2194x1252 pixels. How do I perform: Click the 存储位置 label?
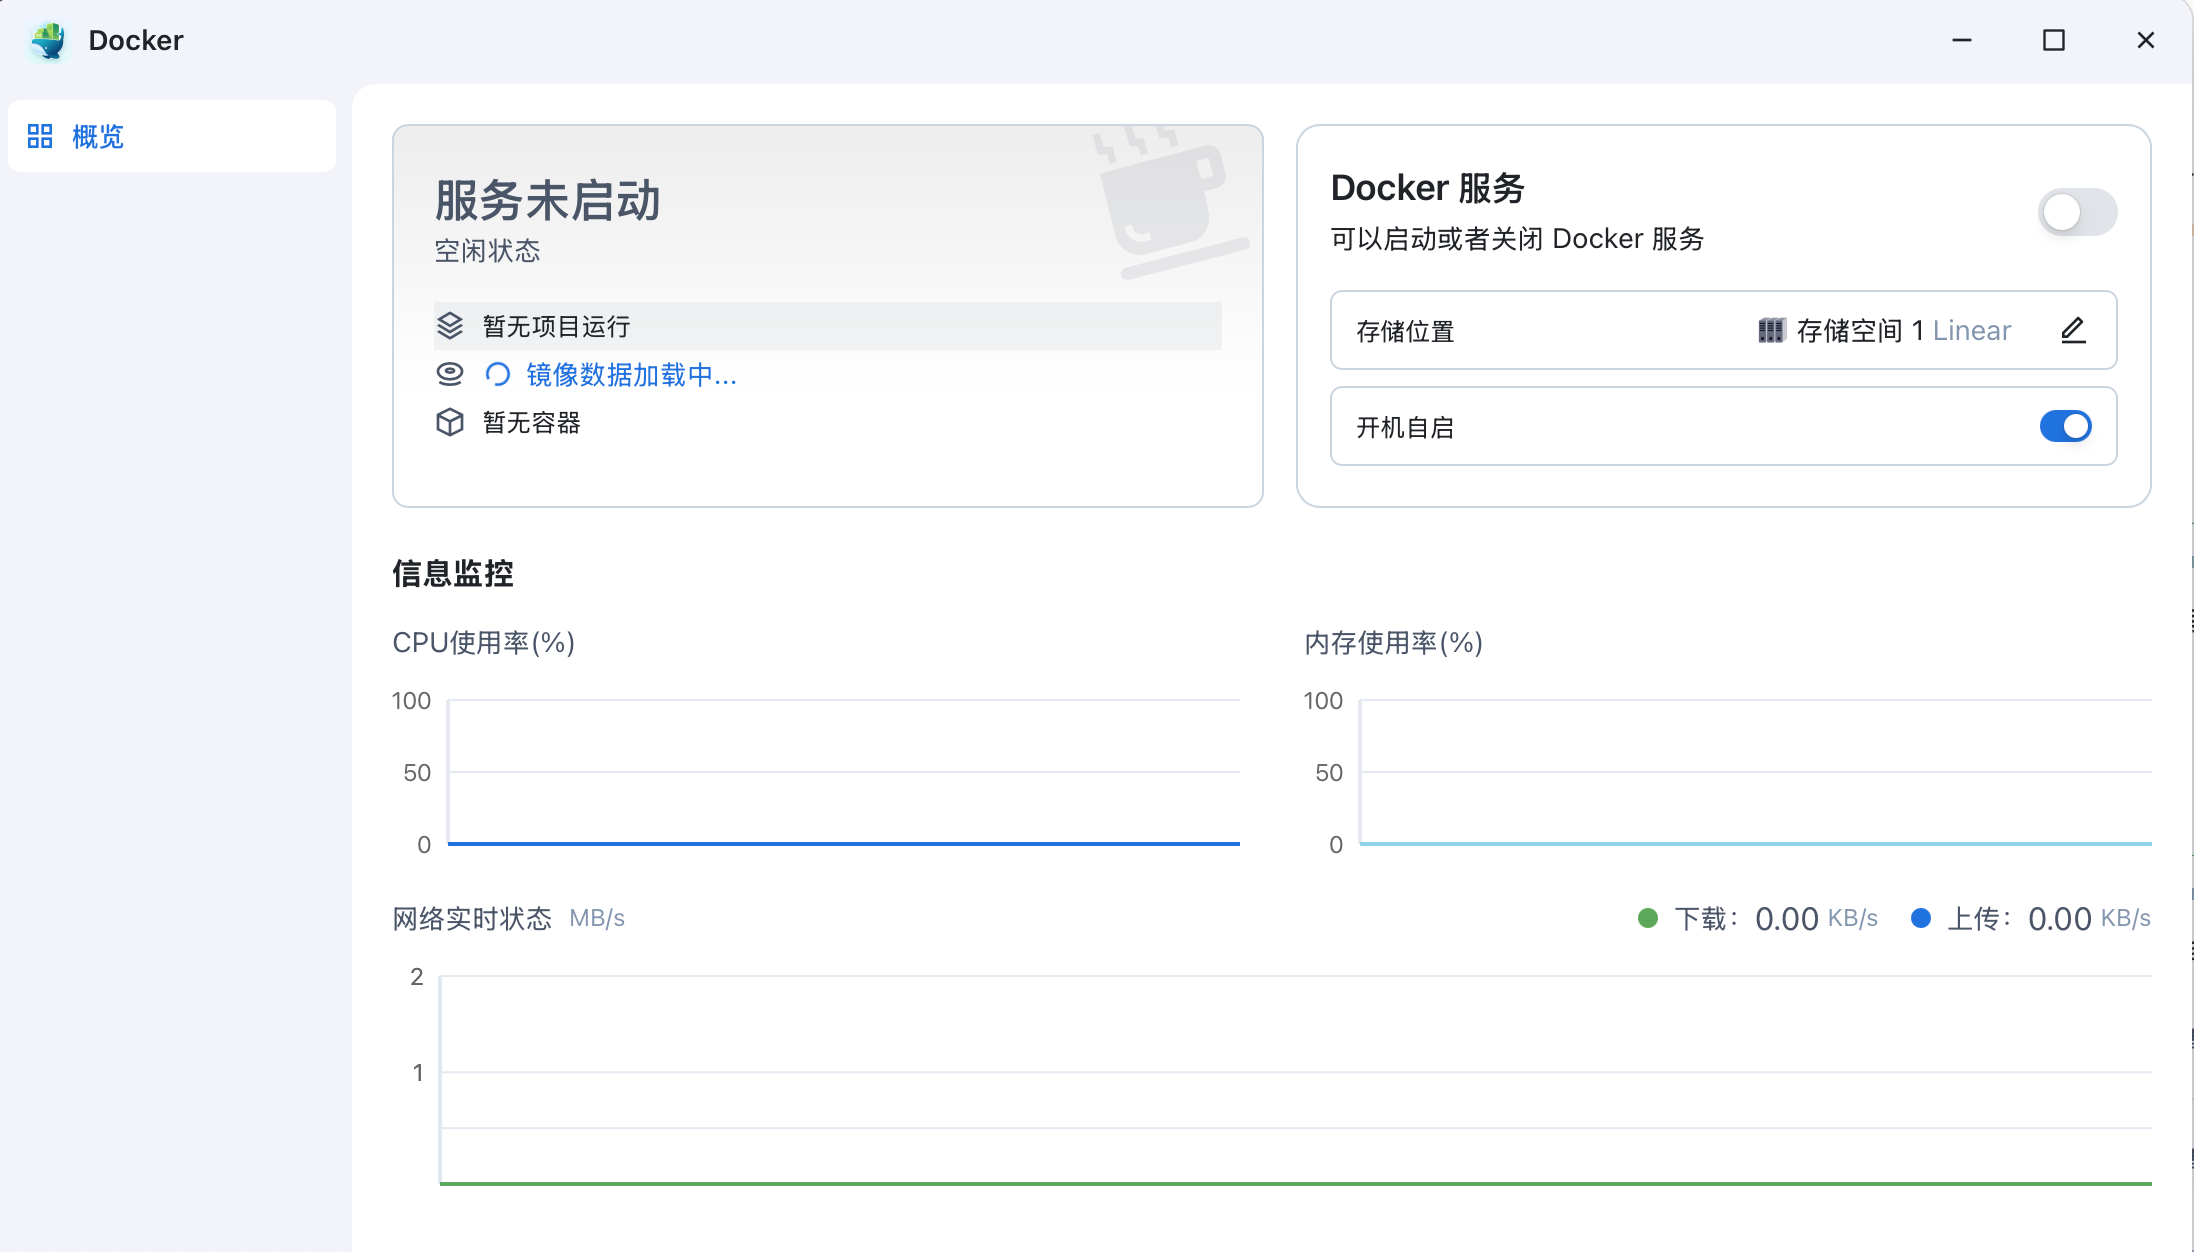coord(1405,332)
